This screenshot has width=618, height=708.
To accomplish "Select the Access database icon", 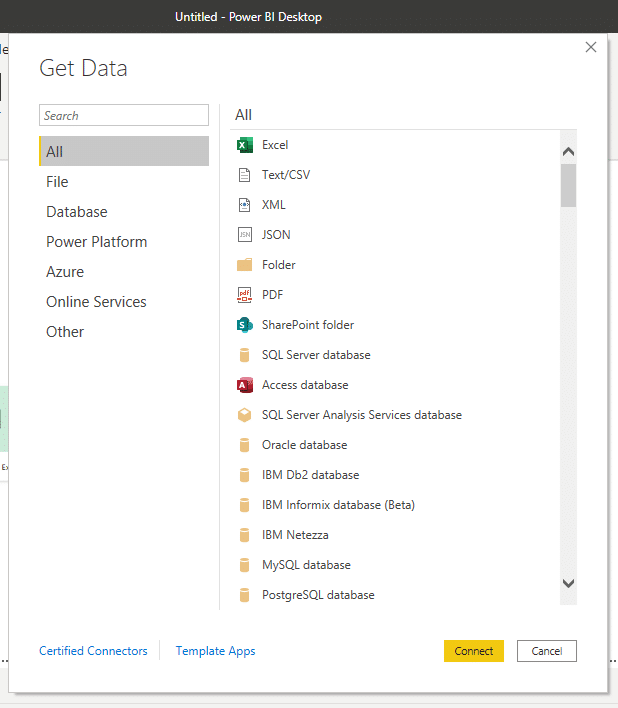I will pos(244,385).
